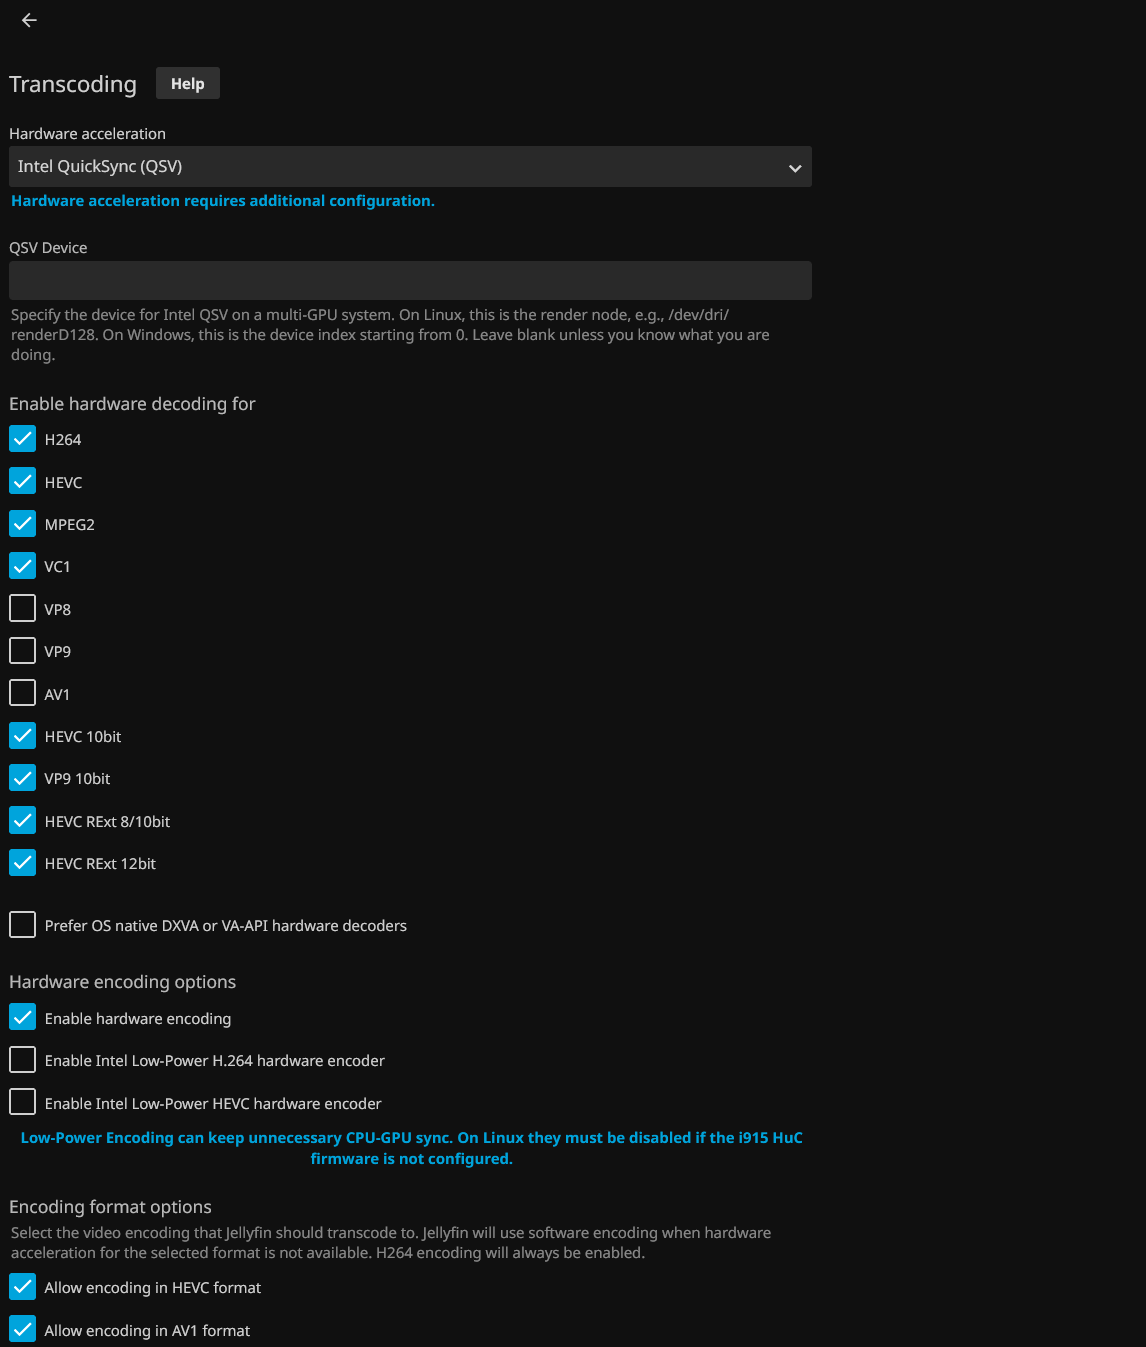The width and height of the screenshot is (1146, 1347).
Task: Enable Intel Low-Power HEVC hardware encoder
Action: pos(22,1103)
